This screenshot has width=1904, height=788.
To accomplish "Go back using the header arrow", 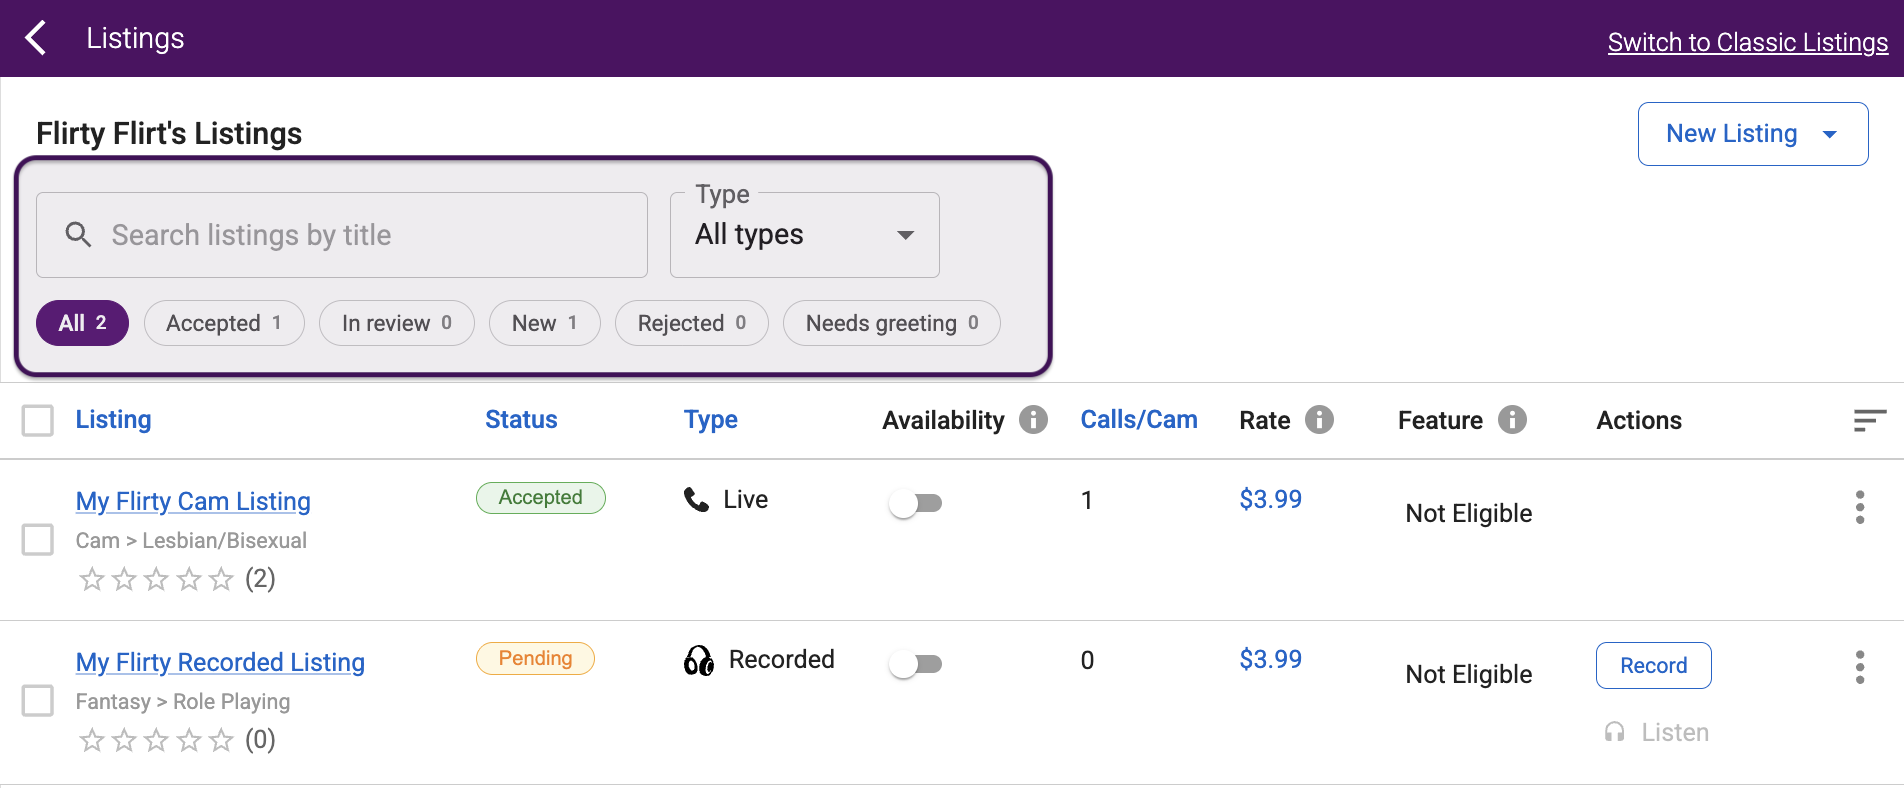I will click(36, 38).
